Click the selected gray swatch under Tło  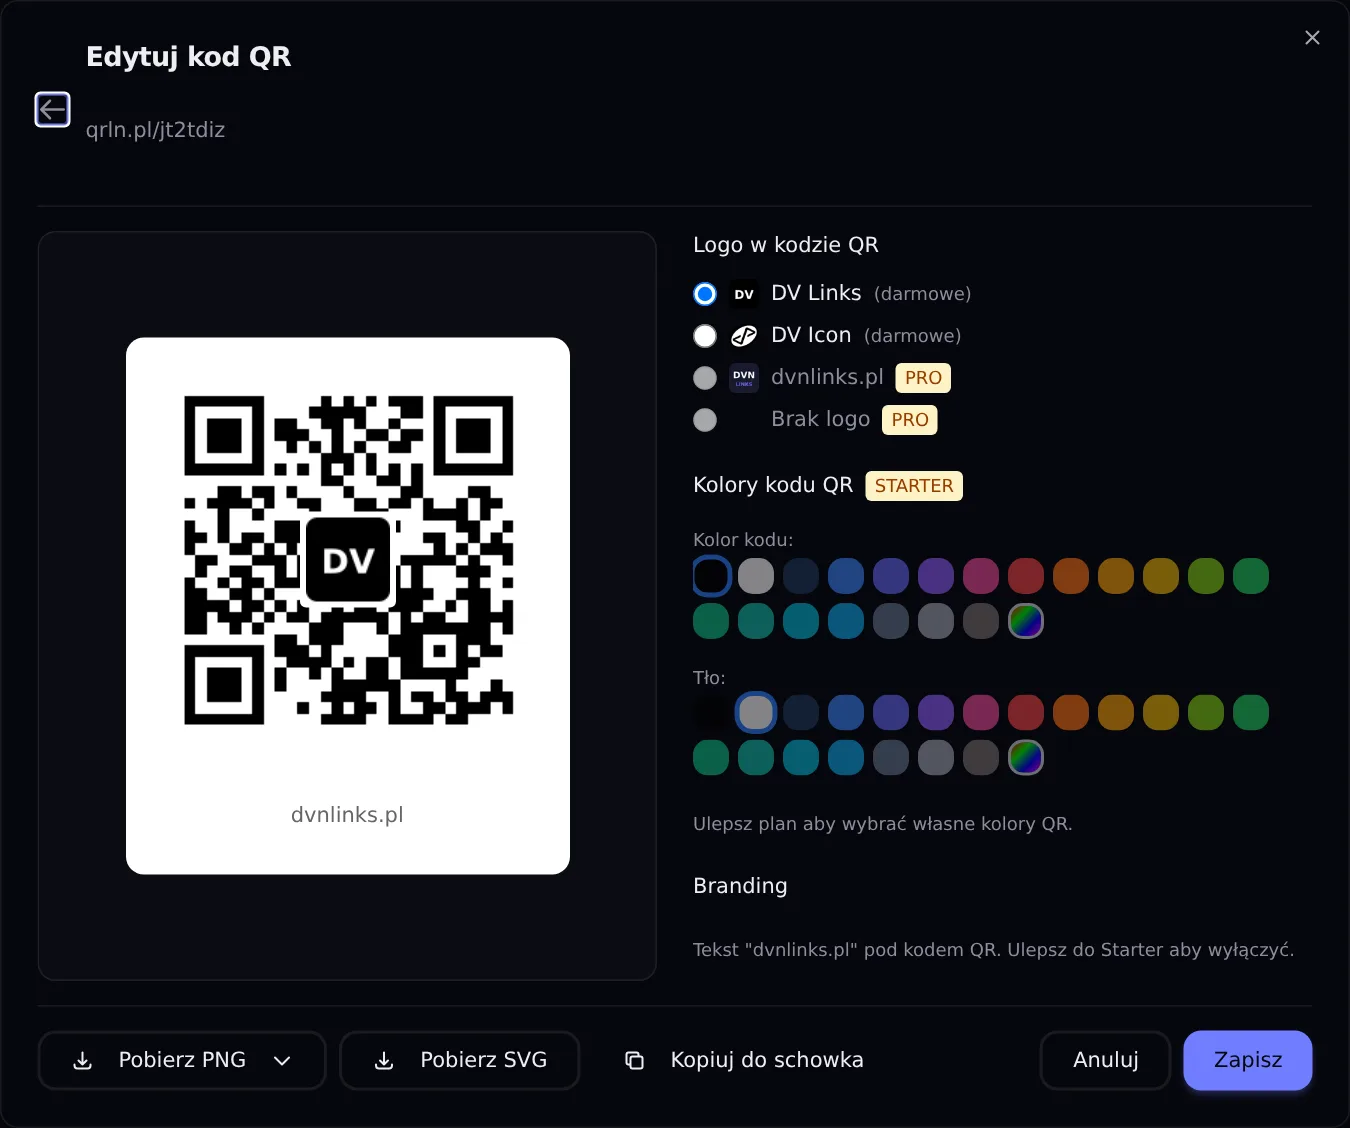756,713
